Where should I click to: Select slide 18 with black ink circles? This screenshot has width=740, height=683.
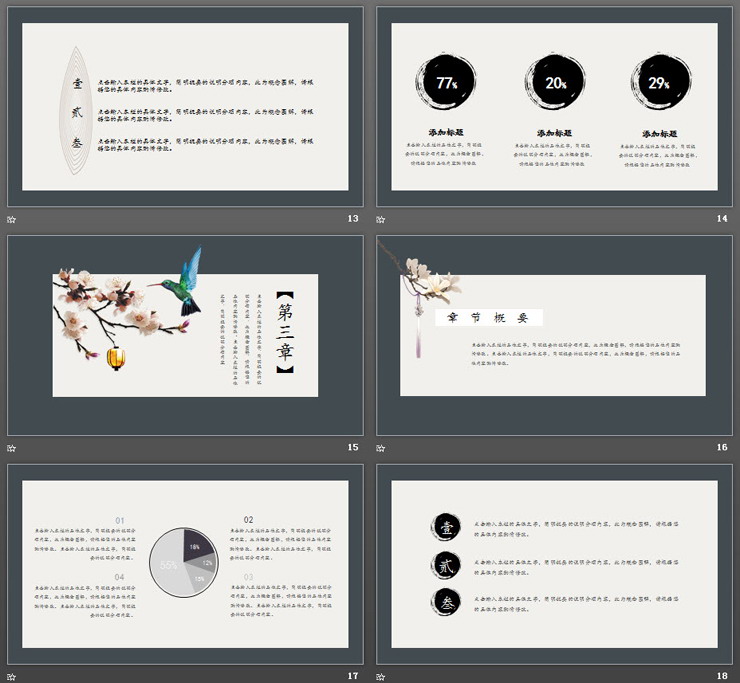pos(554,563)
